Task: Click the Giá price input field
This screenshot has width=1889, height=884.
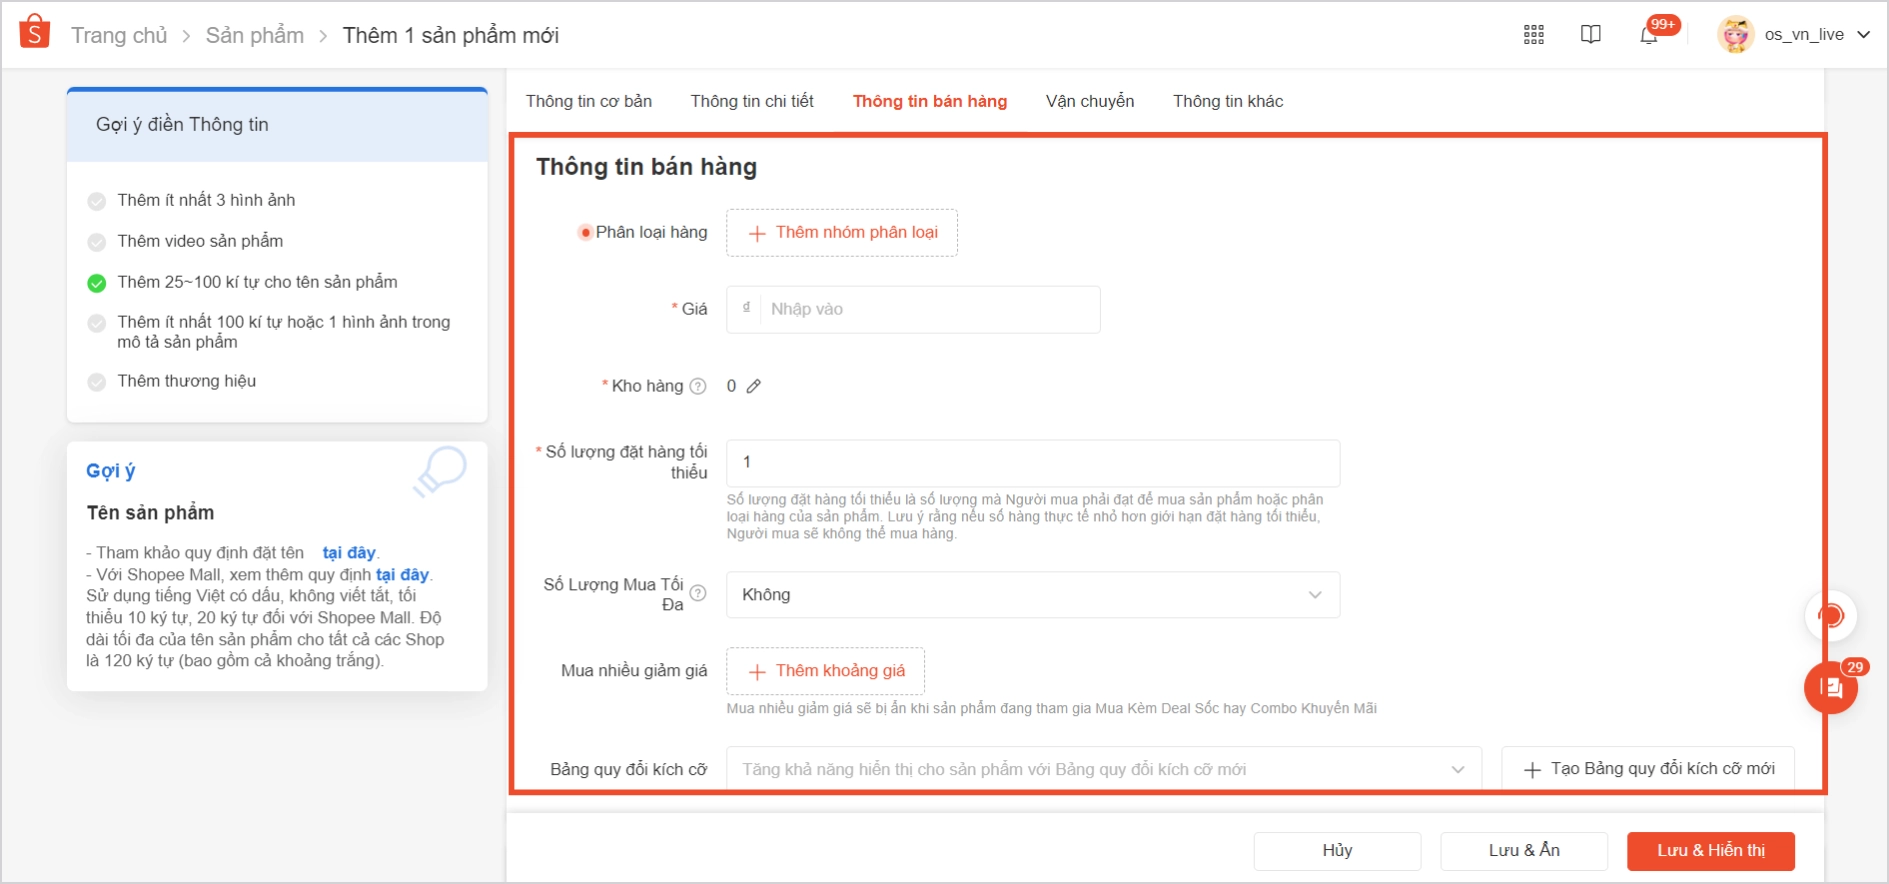Action: pos(913,309)
